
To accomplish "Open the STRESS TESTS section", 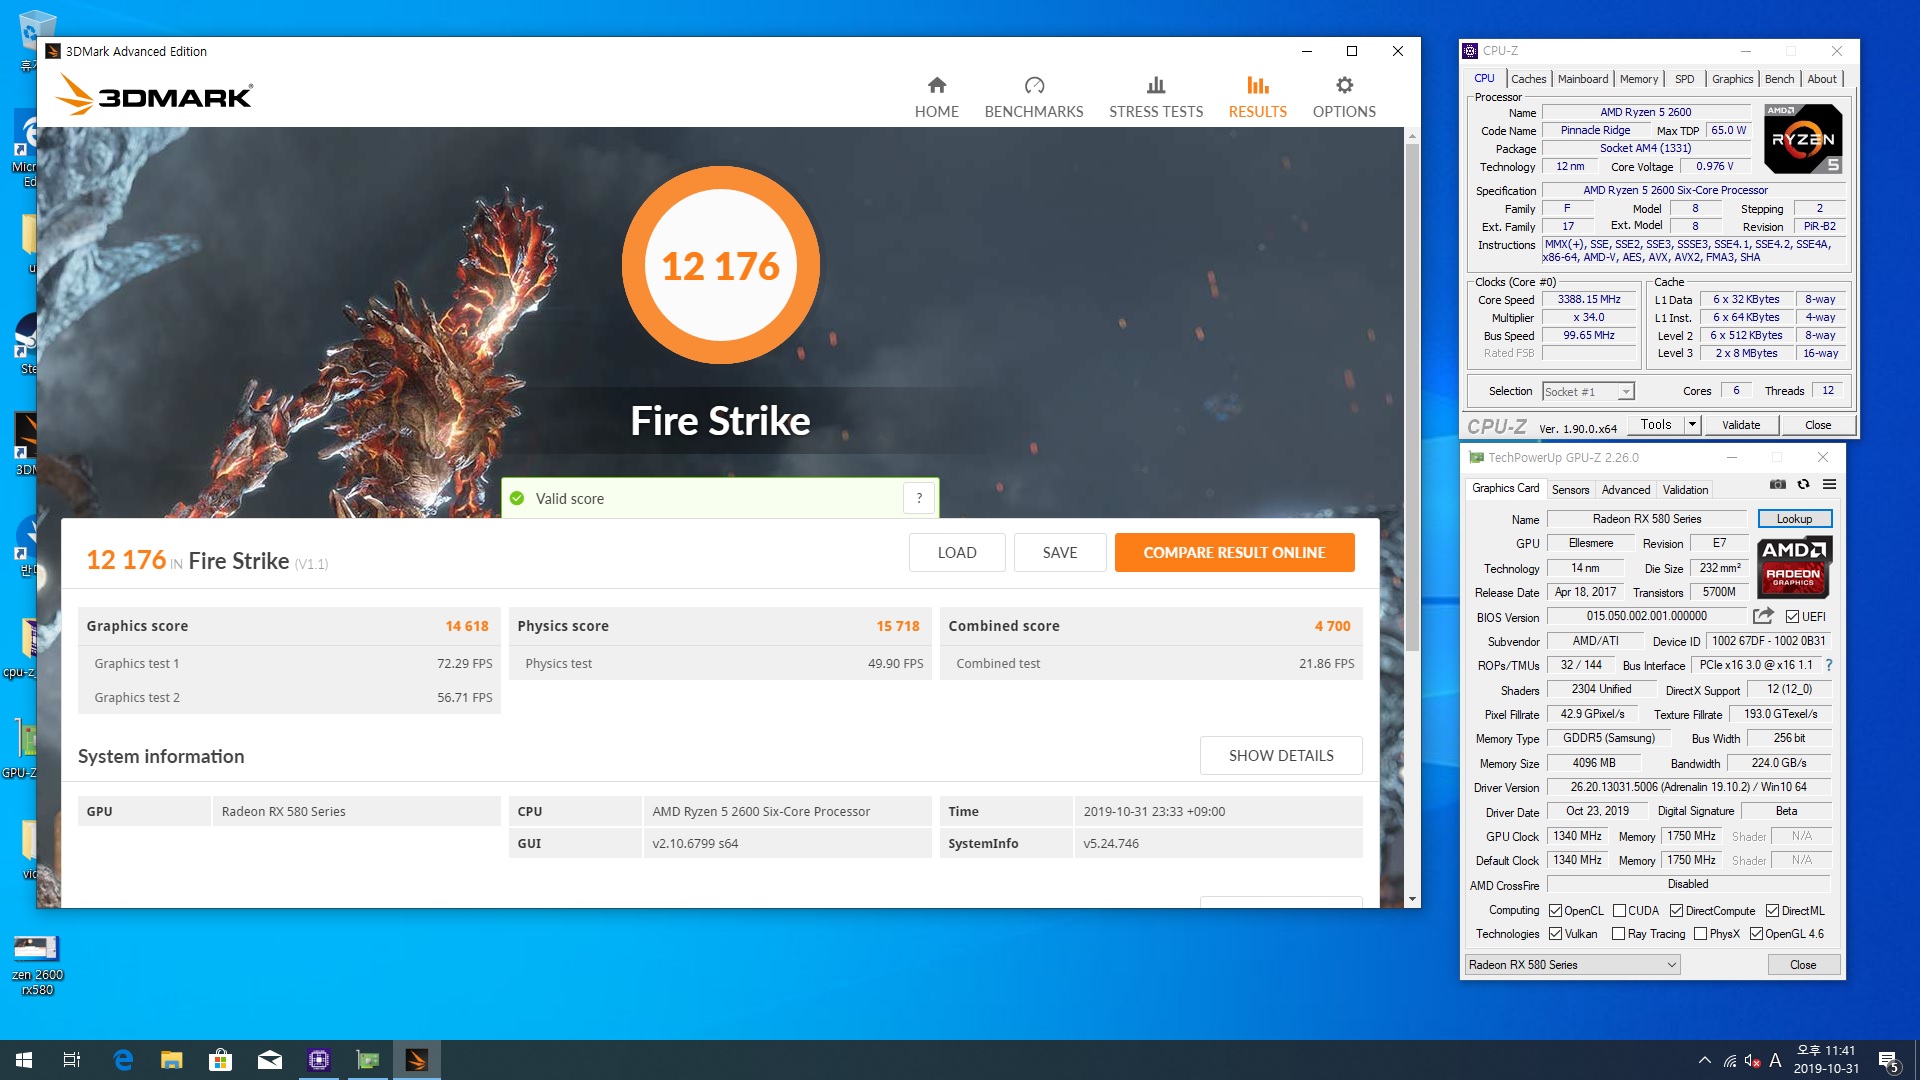I will pyautogui.click(x=1156, y=97).
